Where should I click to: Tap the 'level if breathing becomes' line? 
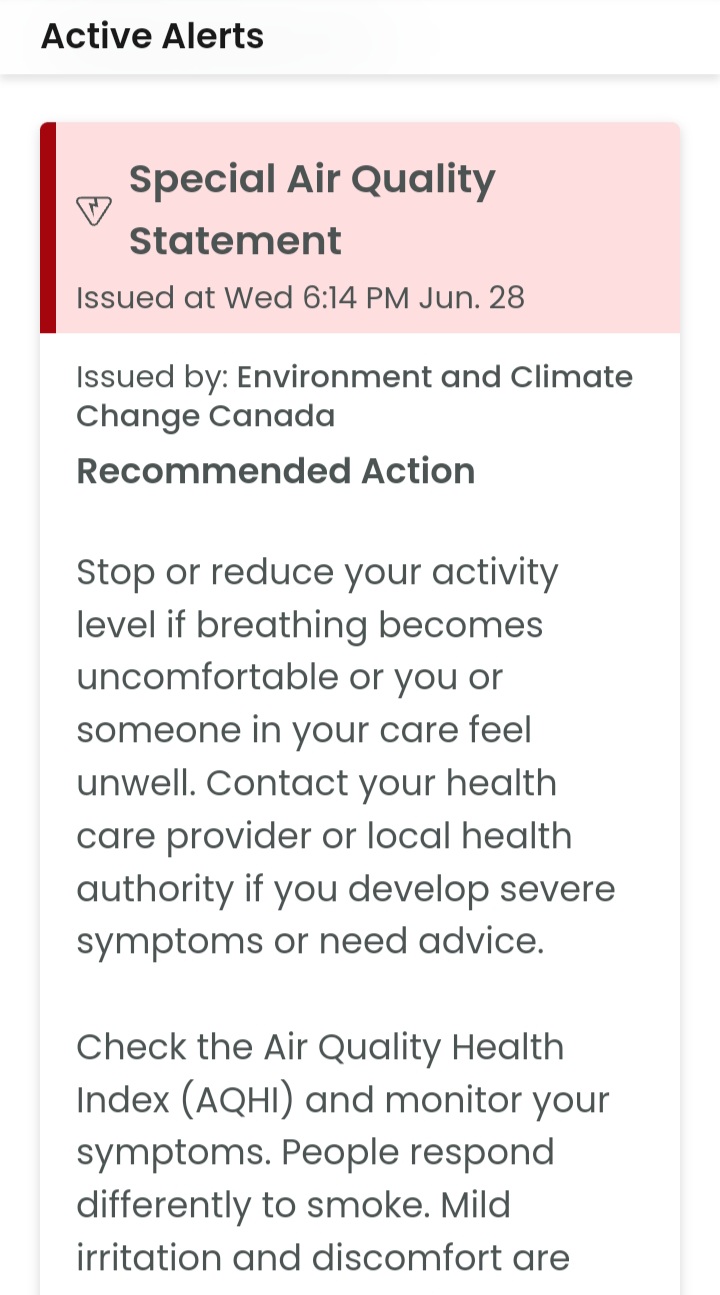pyautogui.click(x=309, y=625)
